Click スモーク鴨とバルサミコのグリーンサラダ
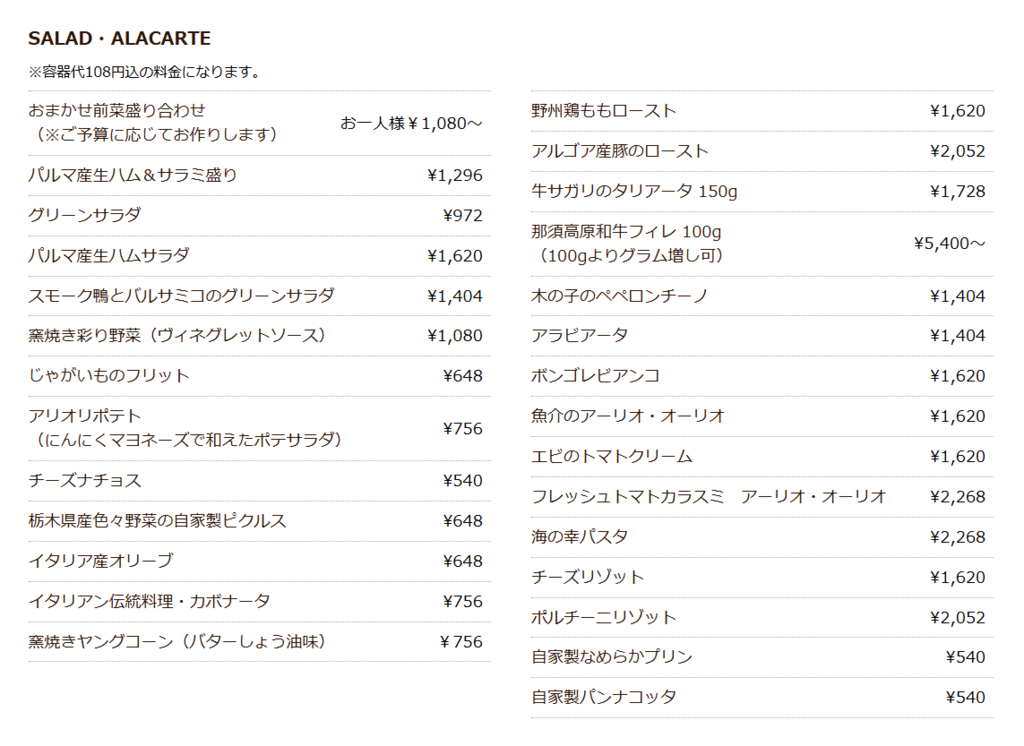Screen dimensions: 1024x746 coord(181,295)
